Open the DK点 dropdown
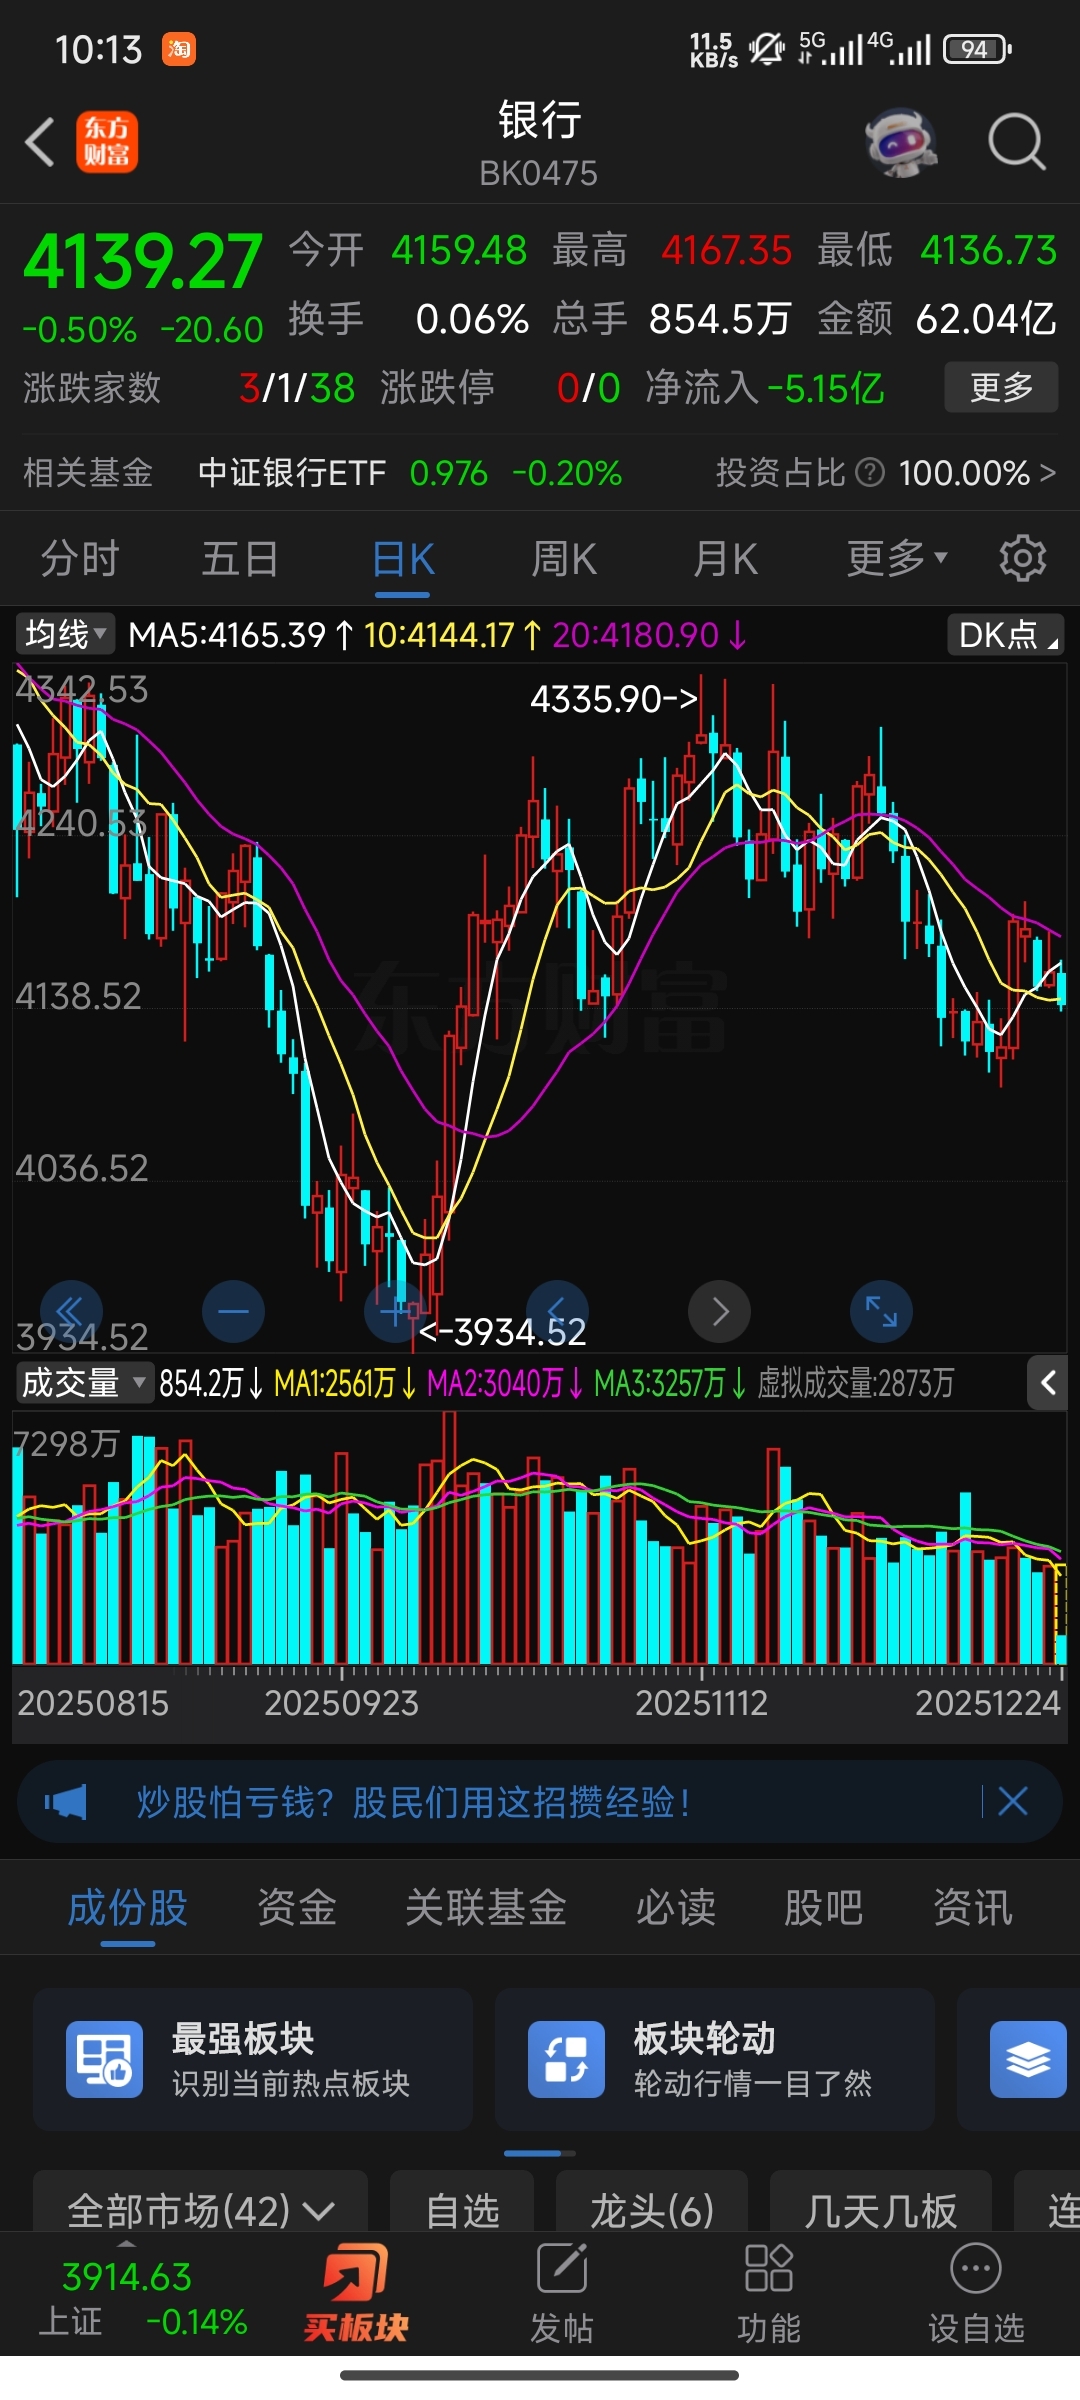Screen dimensions: 1080x2400 (1005, 634)
